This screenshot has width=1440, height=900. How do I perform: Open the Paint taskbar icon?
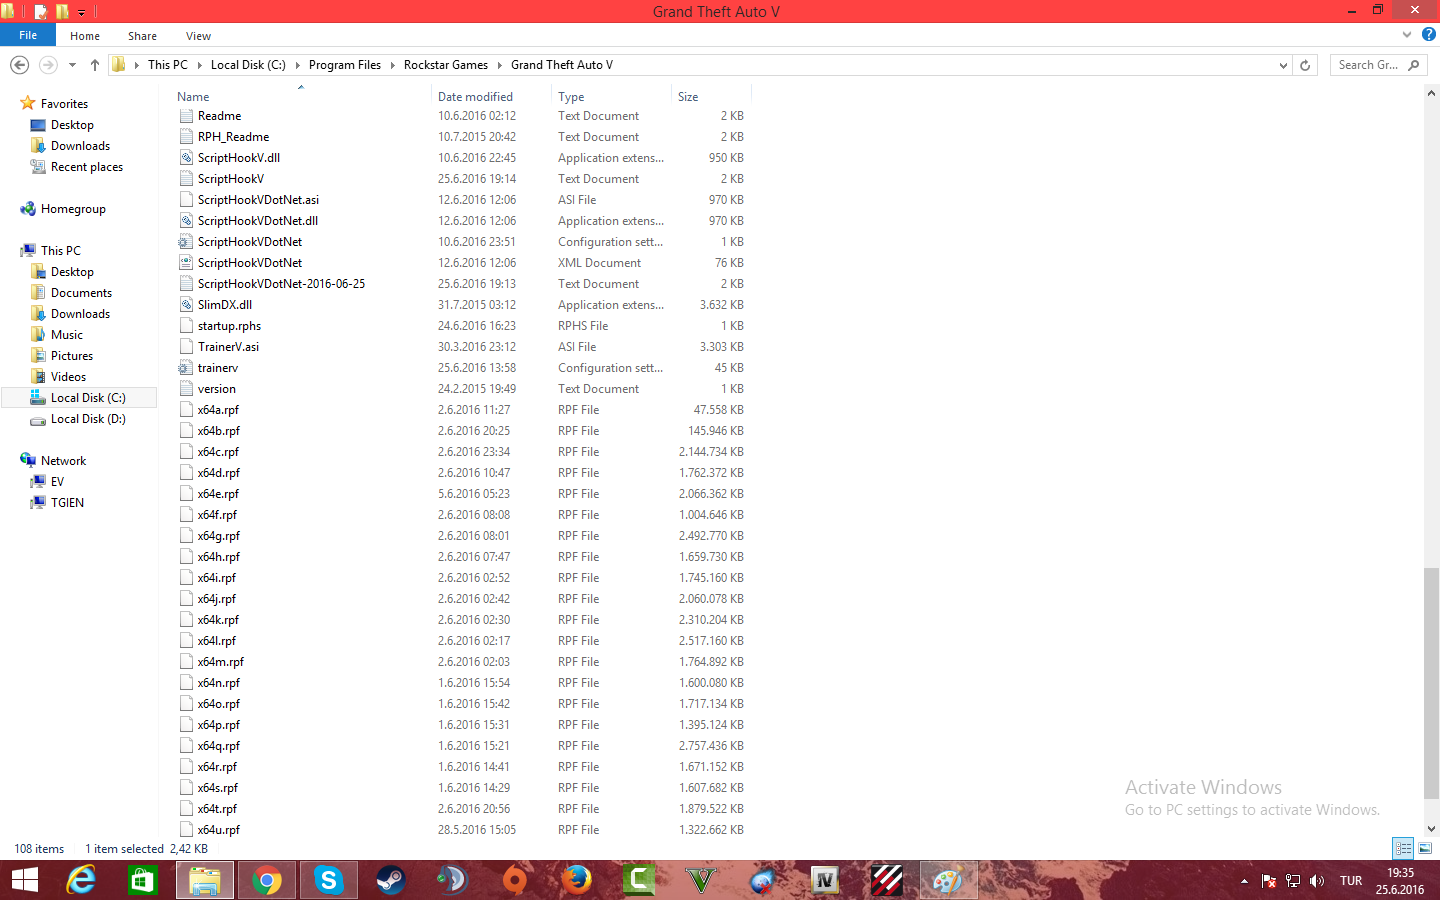(947, 880)
